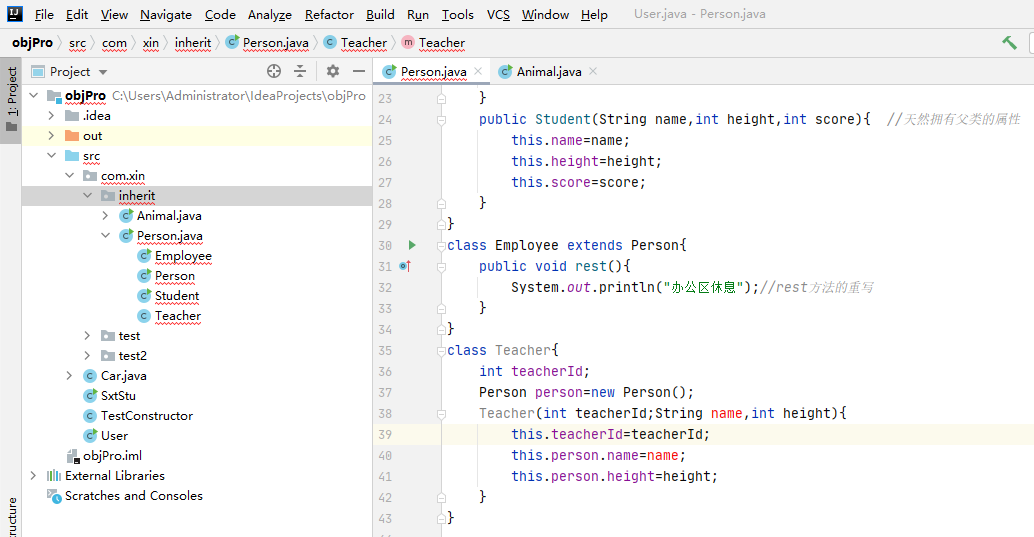Open the Analyze menu
The height and width of the screenshot is (537, 1034).
pyautogui.click(x=270, y=15)
